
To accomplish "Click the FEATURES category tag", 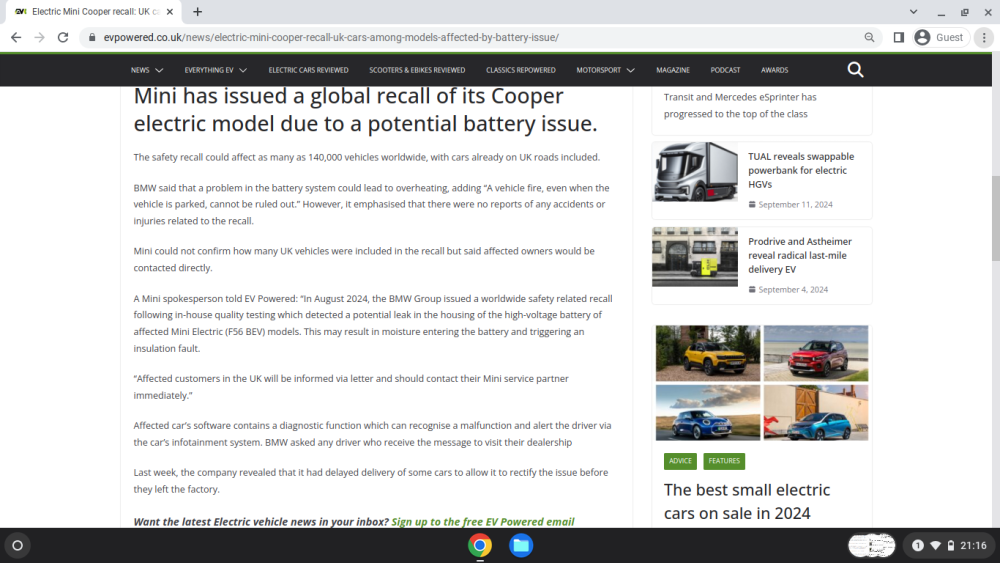I will click(724, 461).
